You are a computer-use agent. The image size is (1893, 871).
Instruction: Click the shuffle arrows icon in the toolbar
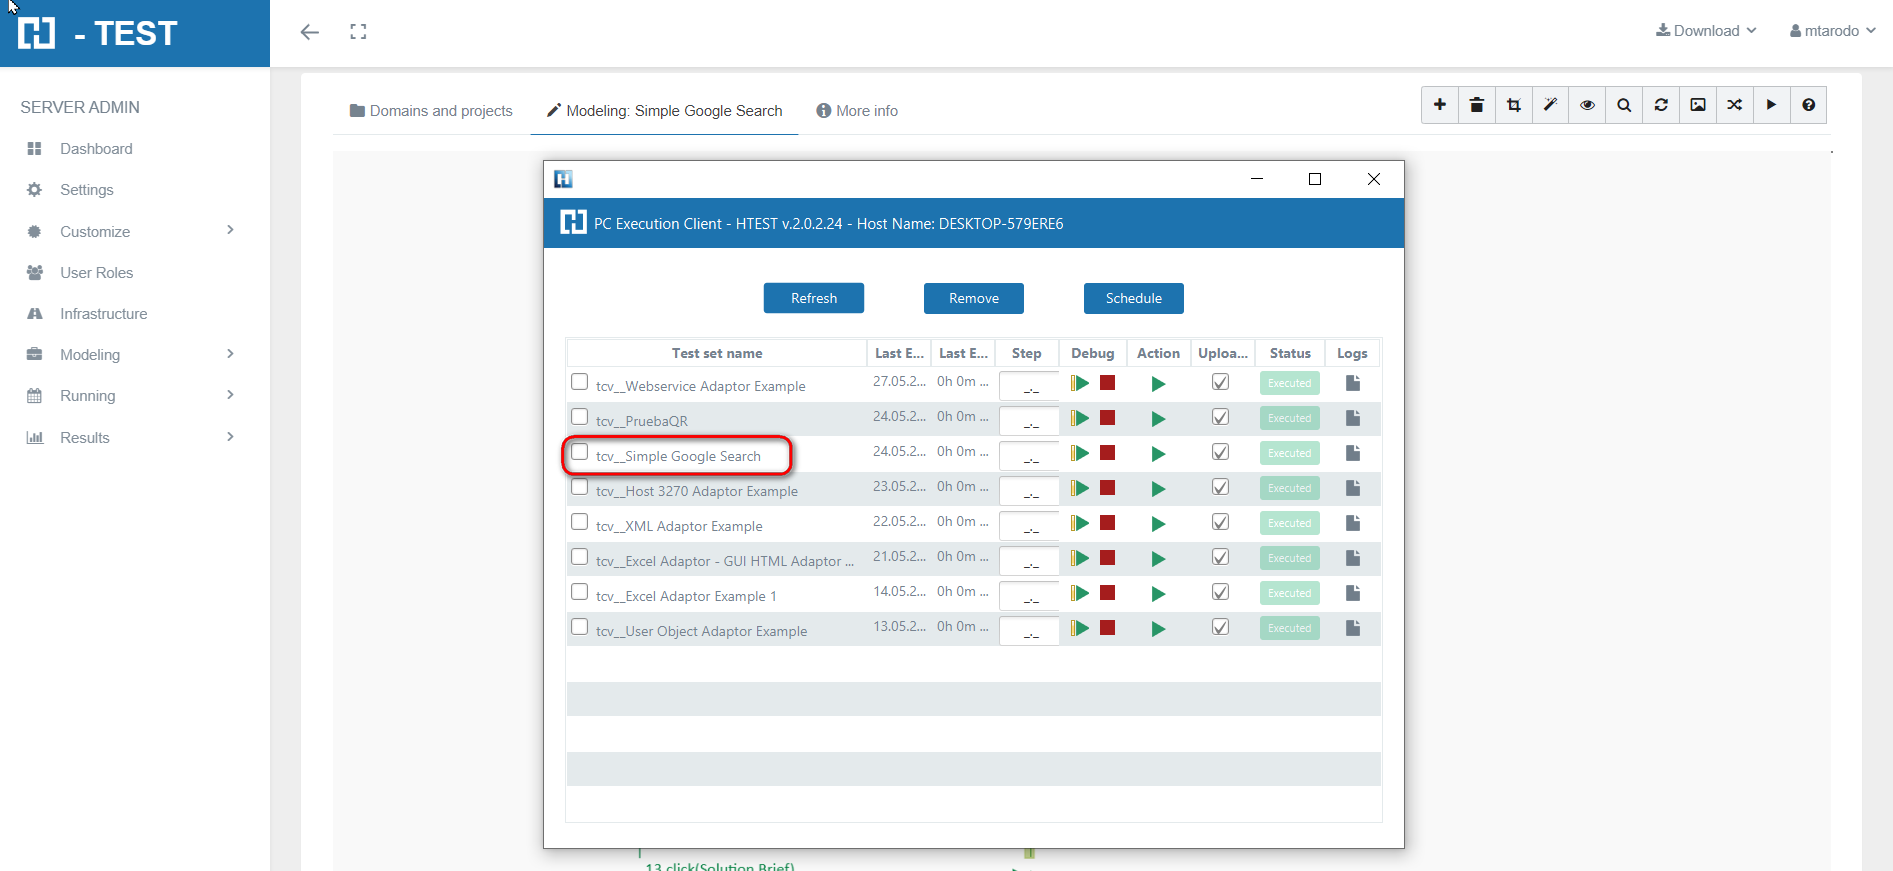coord(1735,105)
